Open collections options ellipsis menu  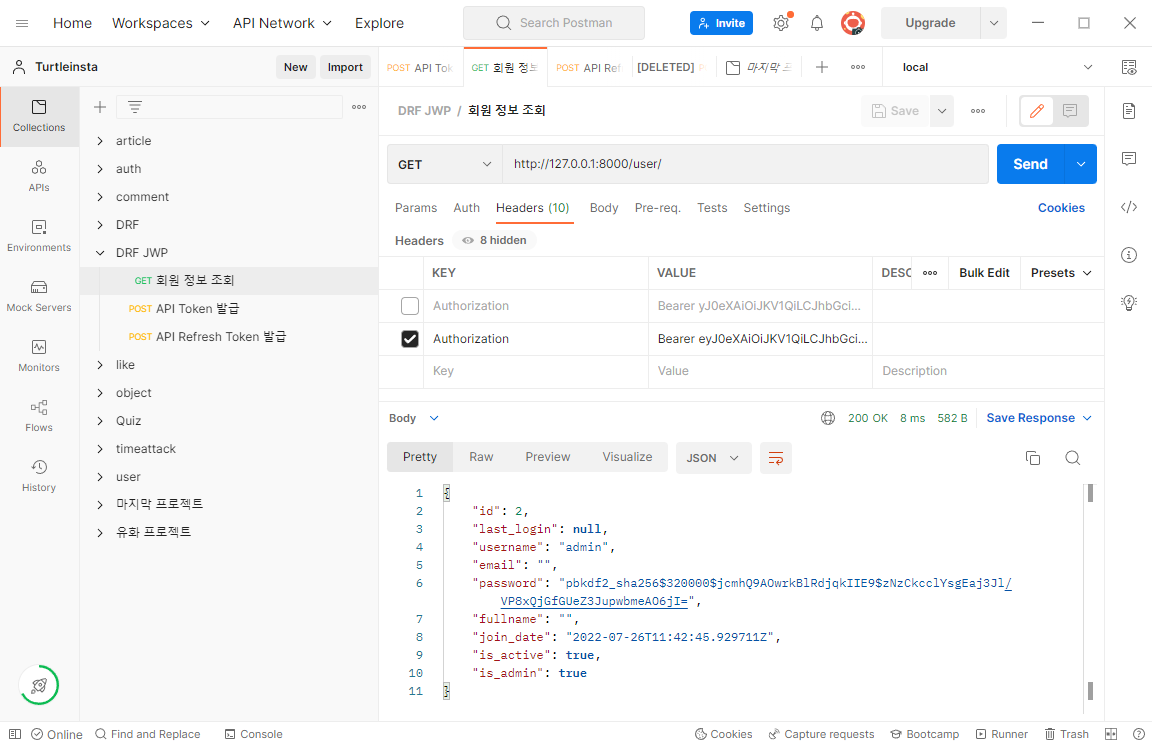pyautogui.click(x=359, y=107)
